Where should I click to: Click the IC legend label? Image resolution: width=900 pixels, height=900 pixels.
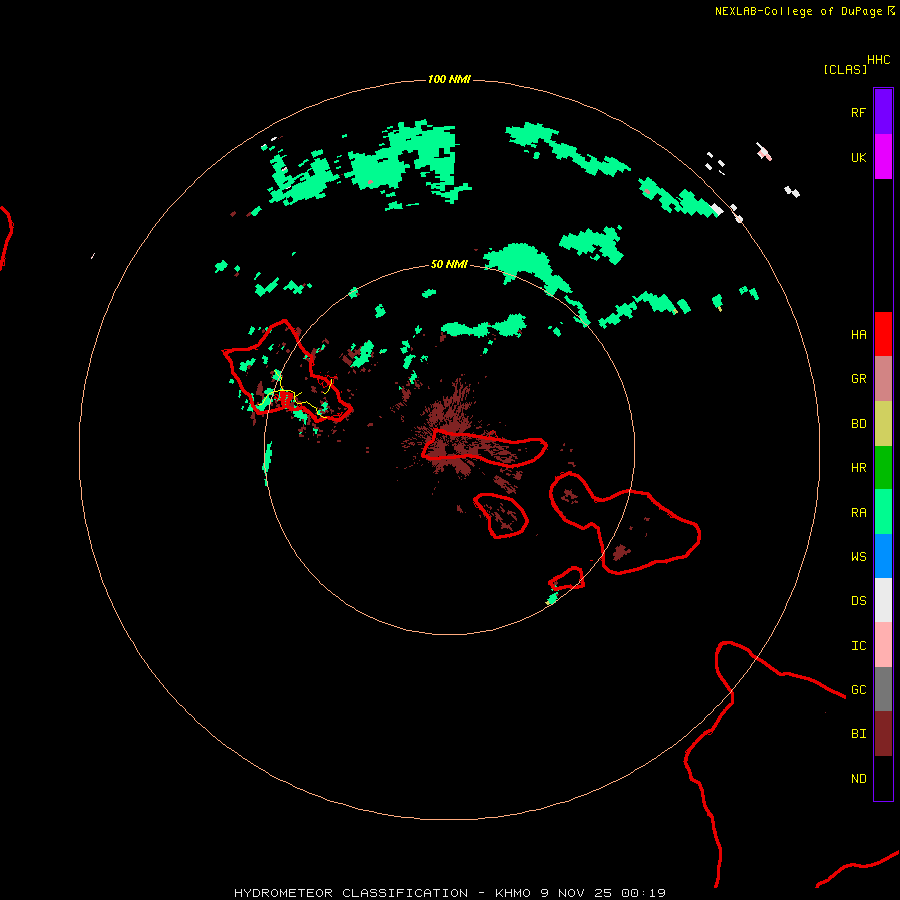[x=858, y=646]
